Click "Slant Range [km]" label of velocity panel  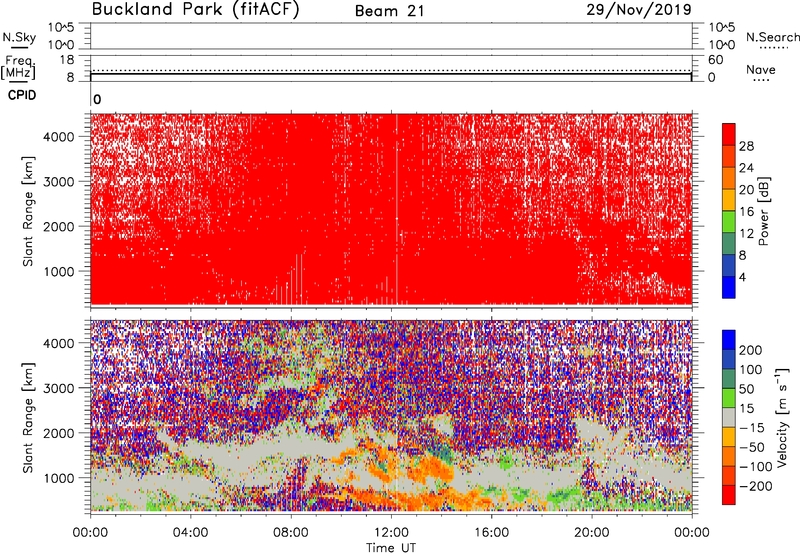point(28,418)
